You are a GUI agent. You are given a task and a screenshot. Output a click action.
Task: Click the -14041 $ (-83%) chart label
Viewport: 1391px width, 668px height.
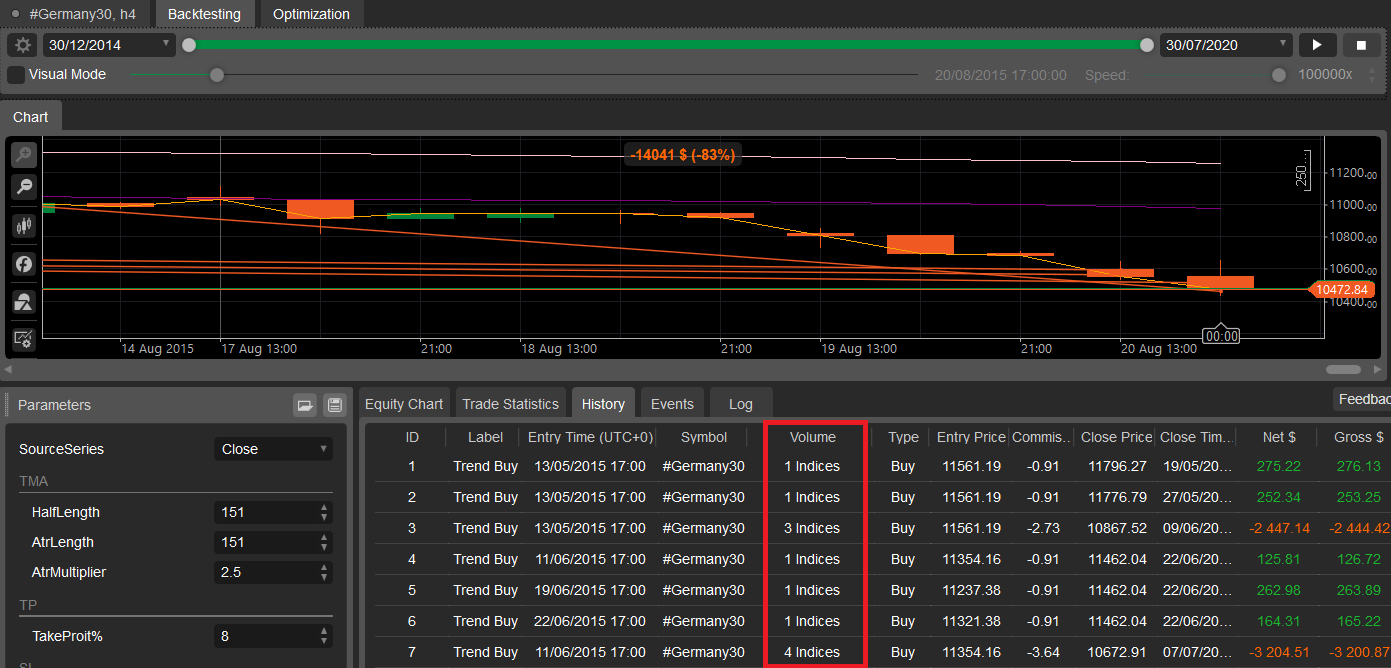click(x=682, y=155)
